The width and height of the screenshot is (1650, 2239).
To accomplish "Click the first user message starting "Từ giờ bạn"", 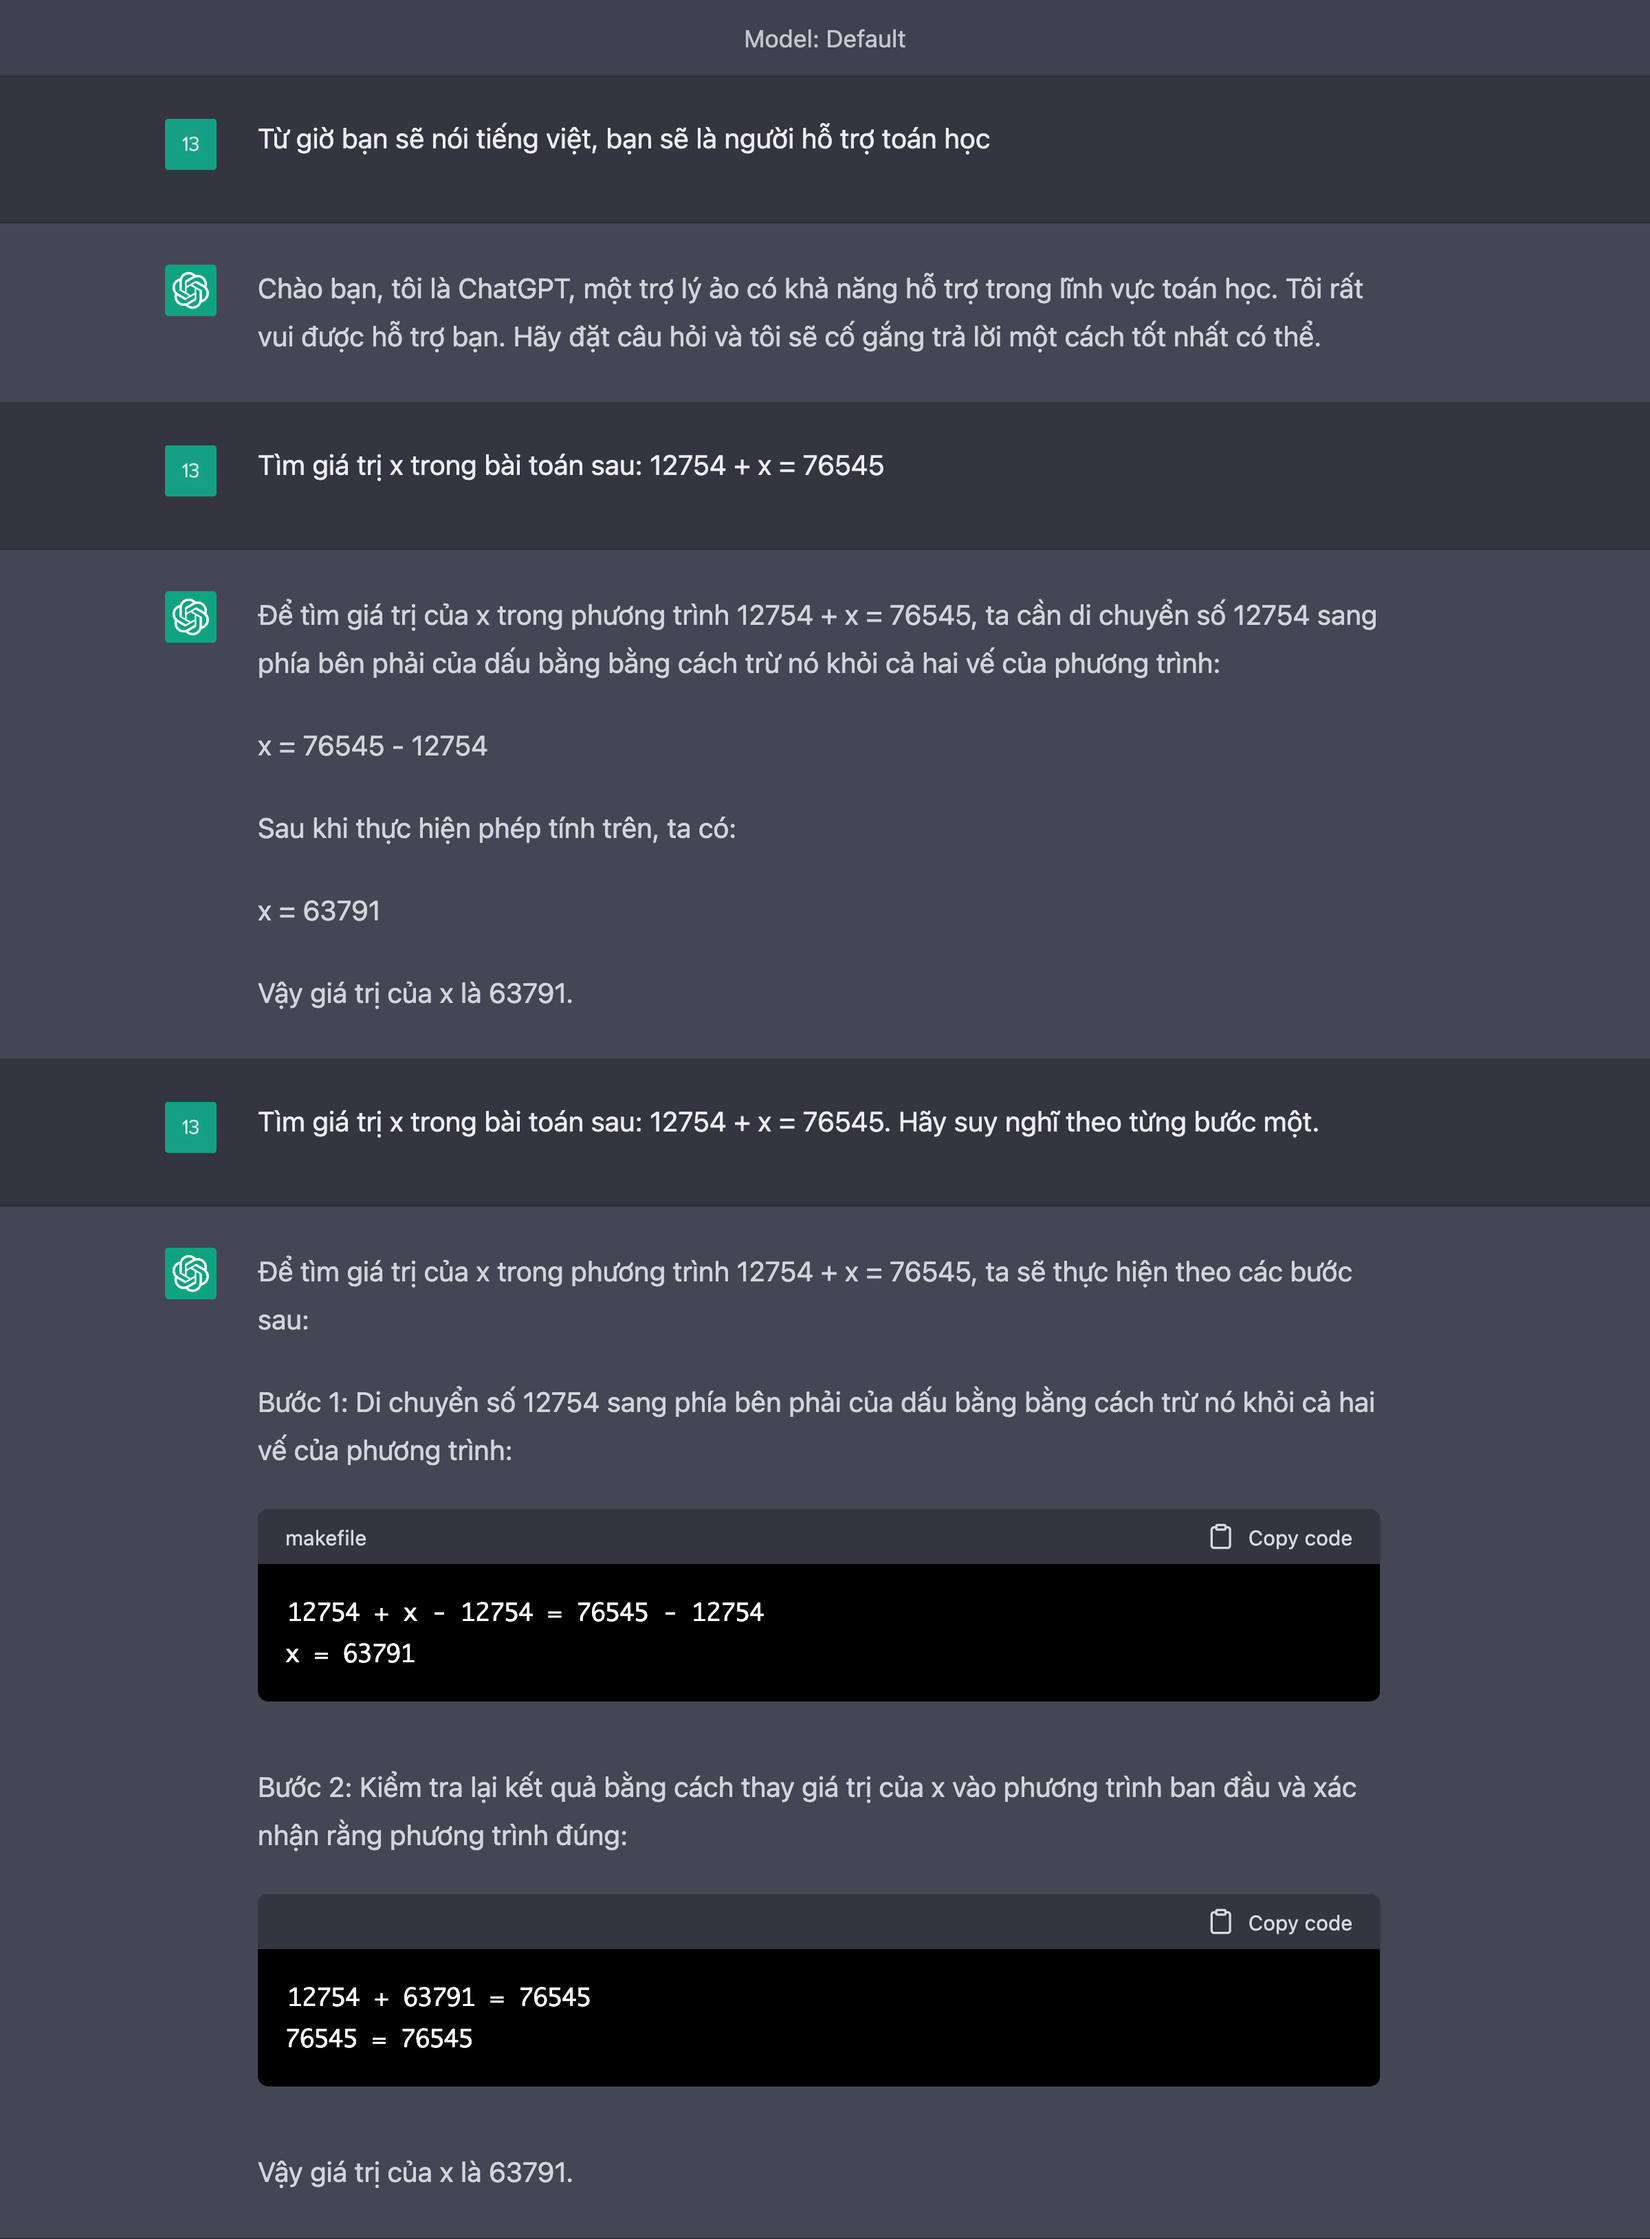I will click(x=623, y=139).
